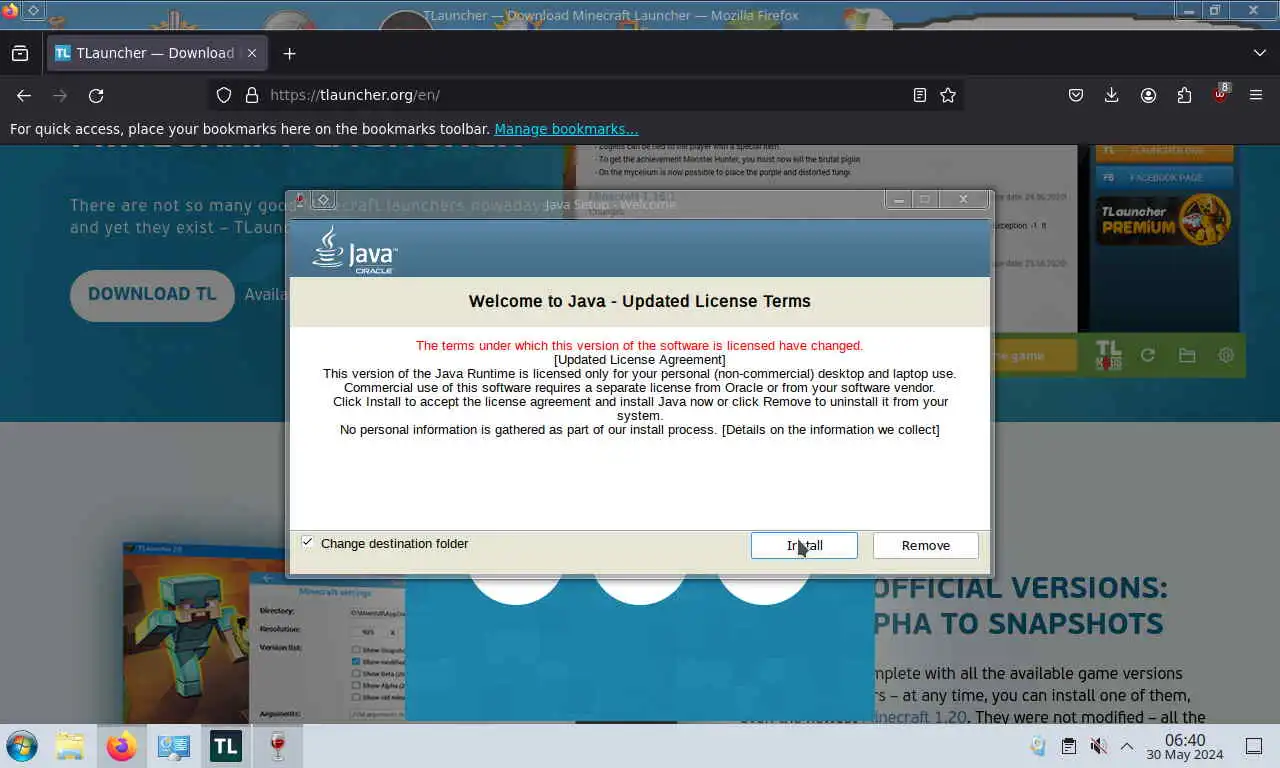Click Install in Java Setup dialog
This screenshot has width=1280, height=768.
(804, 545)
